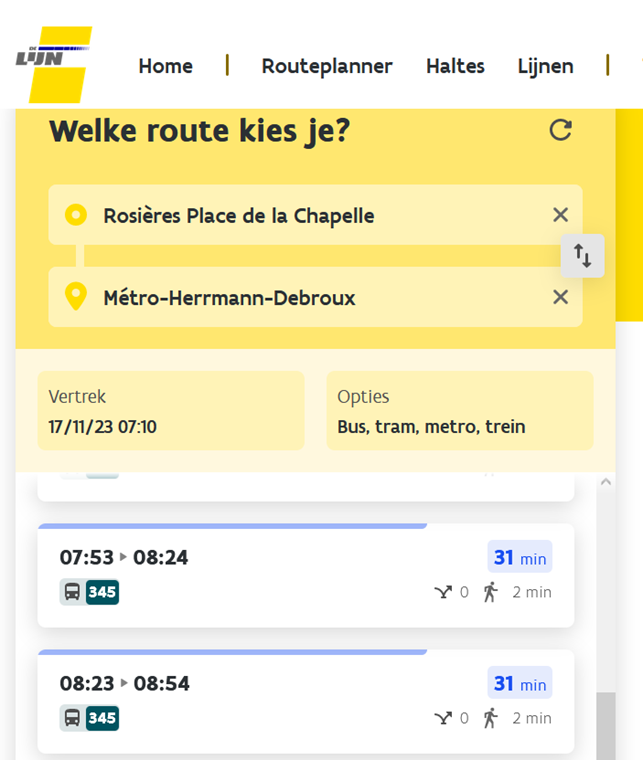Open the Vertrek departure time selector

click(x=171, y=411)
